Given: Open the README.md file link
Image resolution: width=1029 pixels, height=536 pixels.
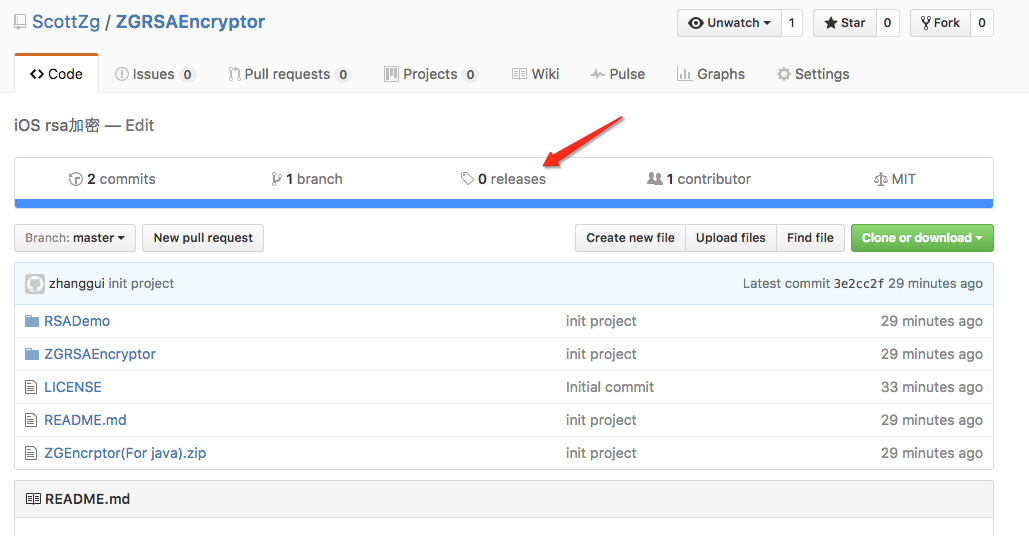Looking at the screenshot, I should point(85,420).
